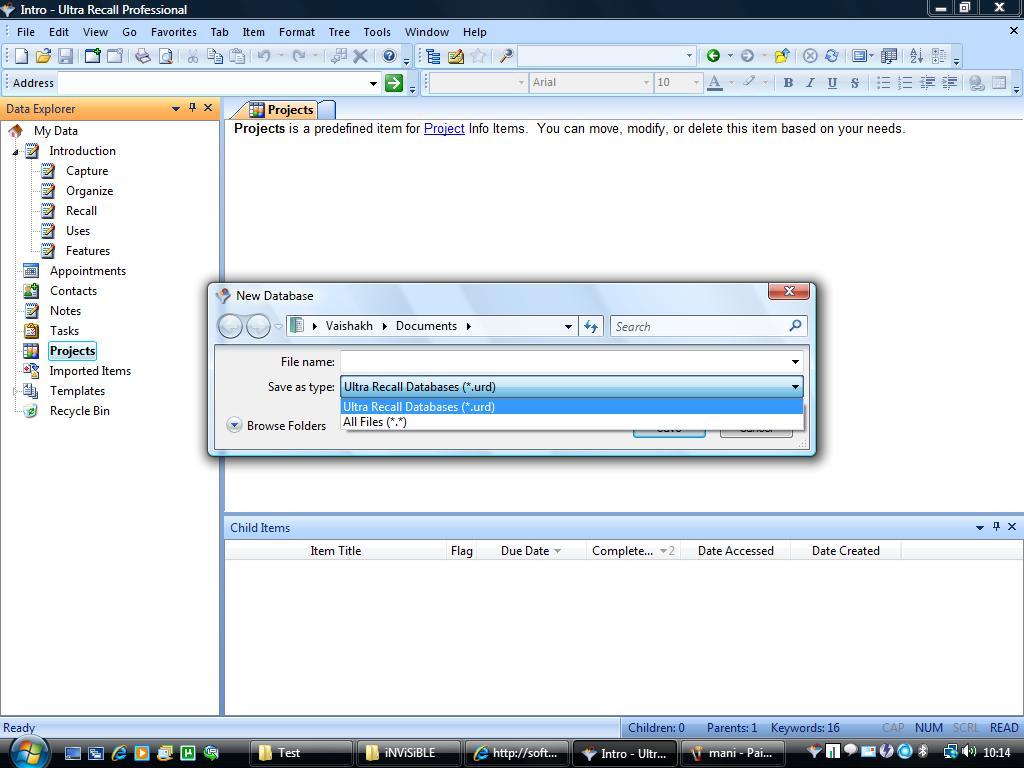Click the search binoculars icon
Screen dimensions: 1024x768
click(x=506, y=56)
